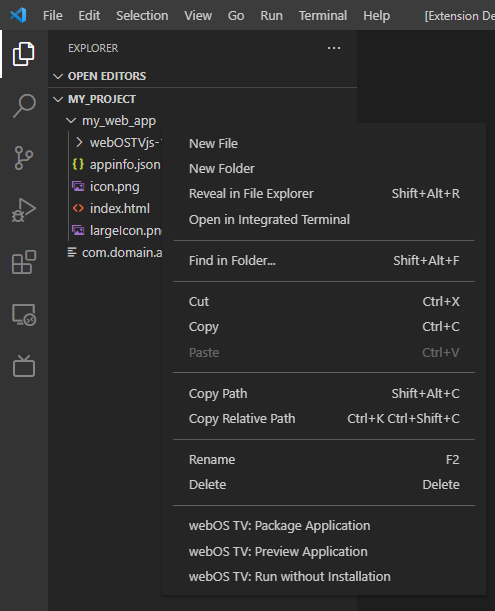Open the webOS TV view icon
The width and height of the screenshot is (495, 611).
(24, 366)
